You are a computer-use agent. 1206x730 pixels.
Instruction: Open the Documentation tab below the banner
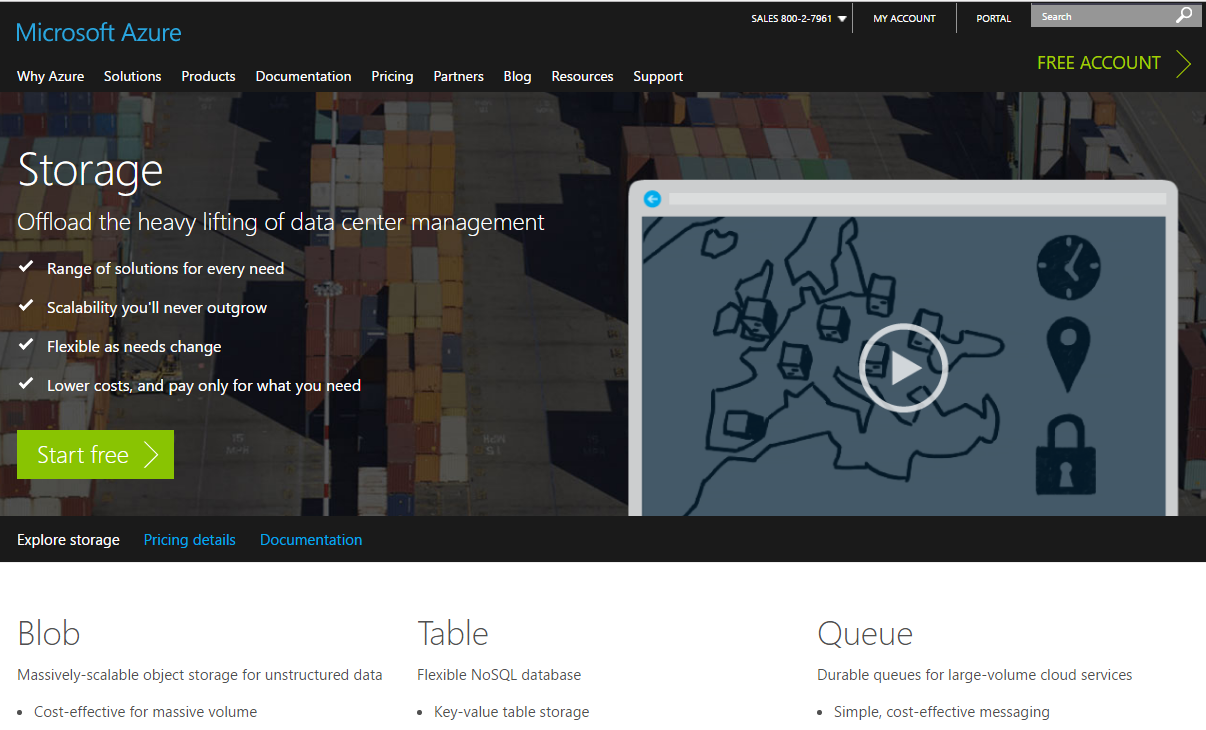click(311, 540)
